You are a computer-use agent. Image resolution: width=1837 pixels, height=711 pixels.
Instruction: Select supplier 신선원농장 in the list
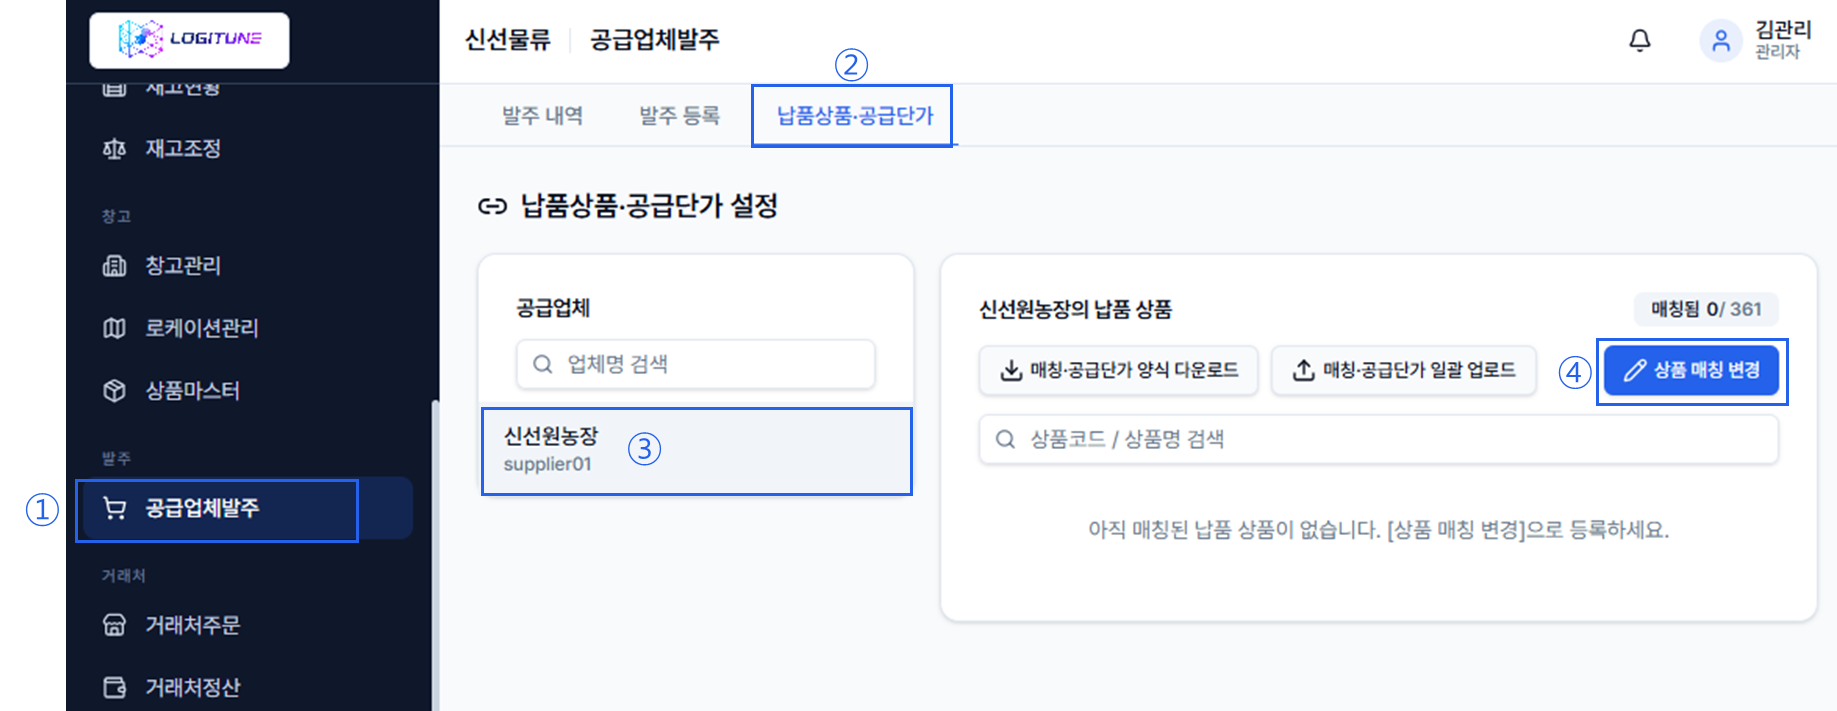point(697,450)
